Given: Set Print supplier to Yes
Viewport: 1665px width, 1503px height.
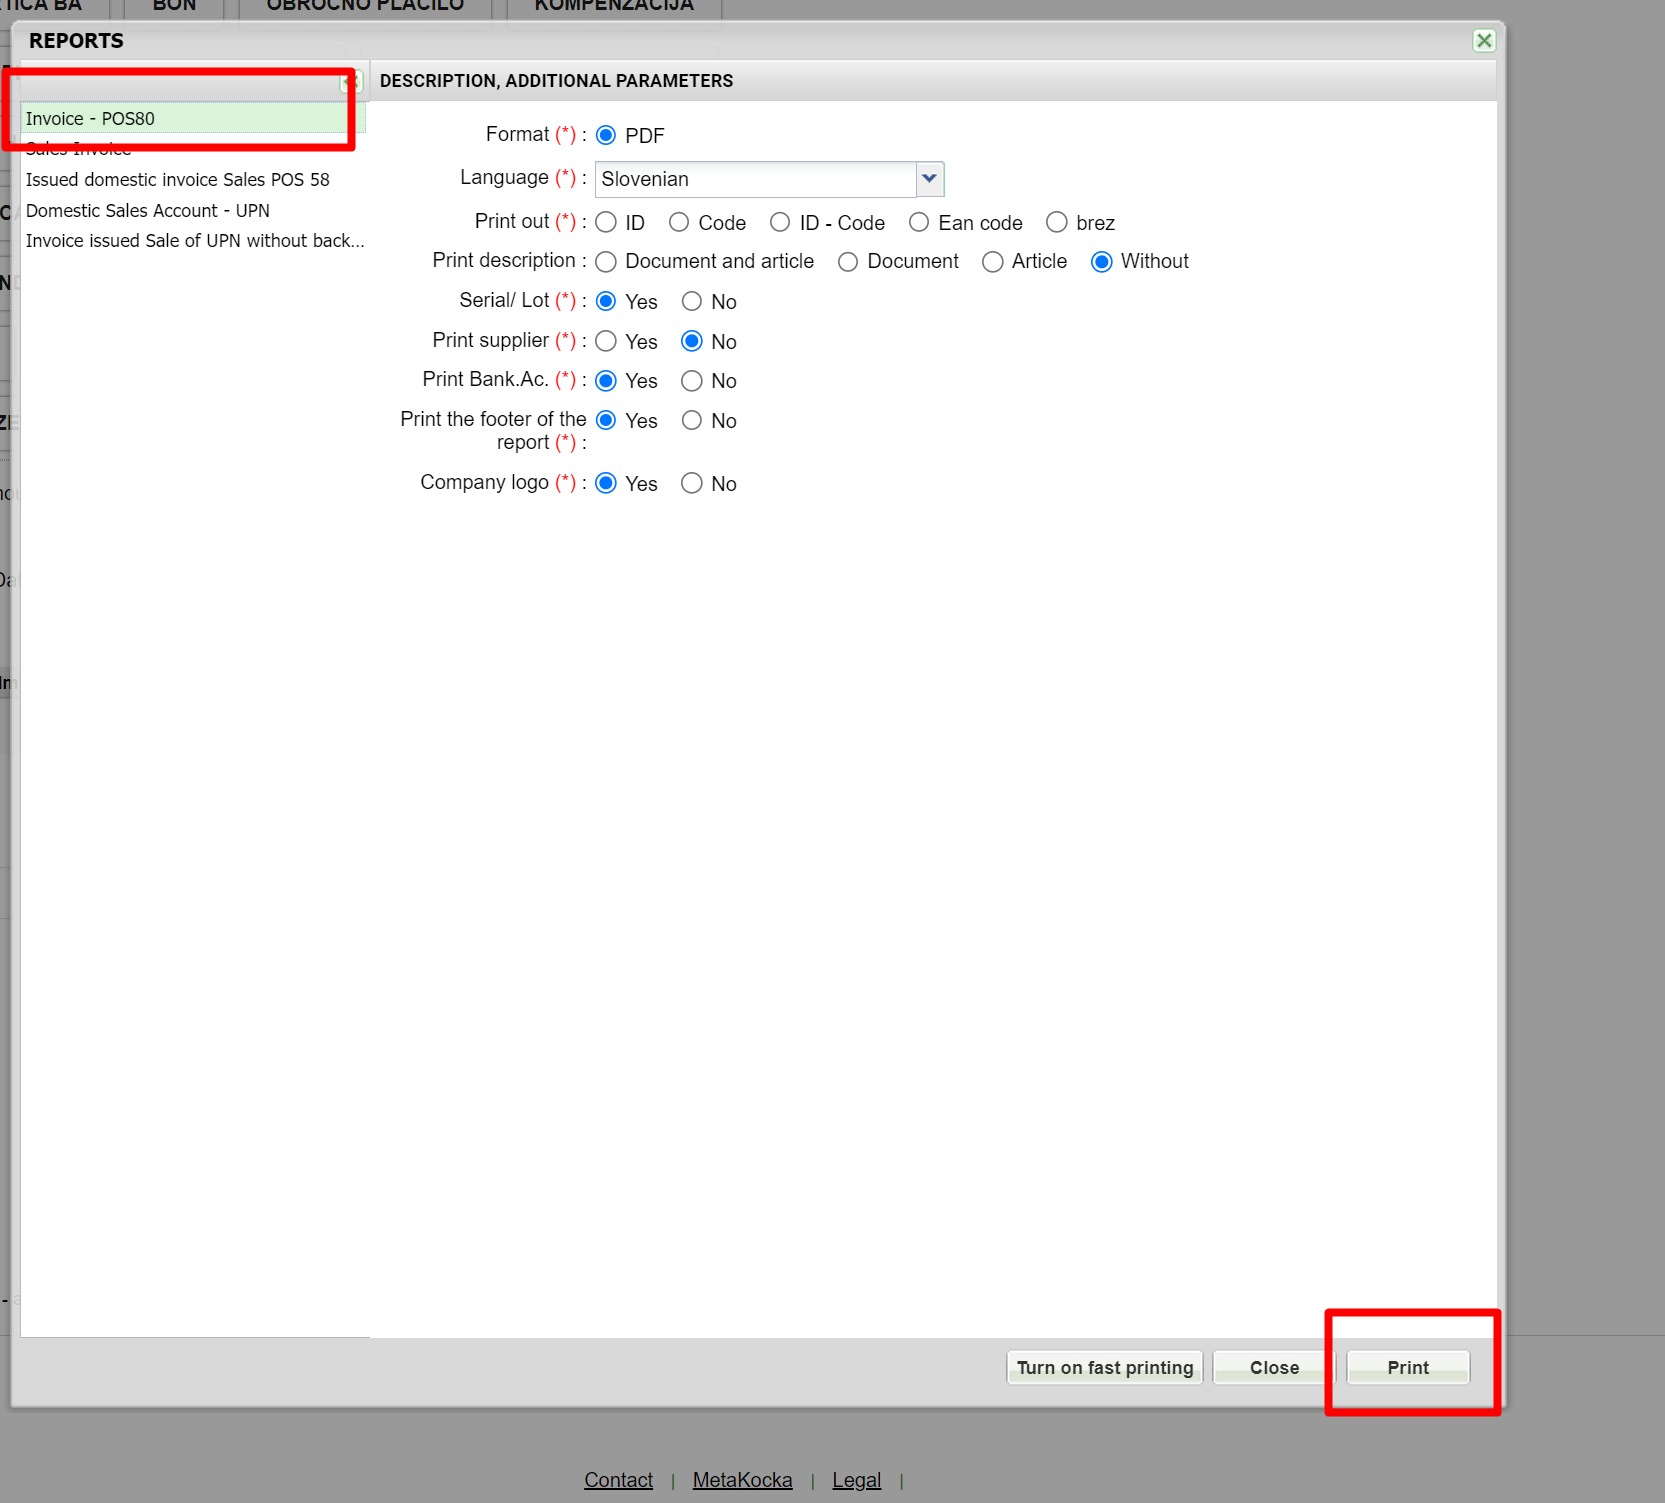Looking at the screenshot, I should pyautogui.click(x=606, y=341).
